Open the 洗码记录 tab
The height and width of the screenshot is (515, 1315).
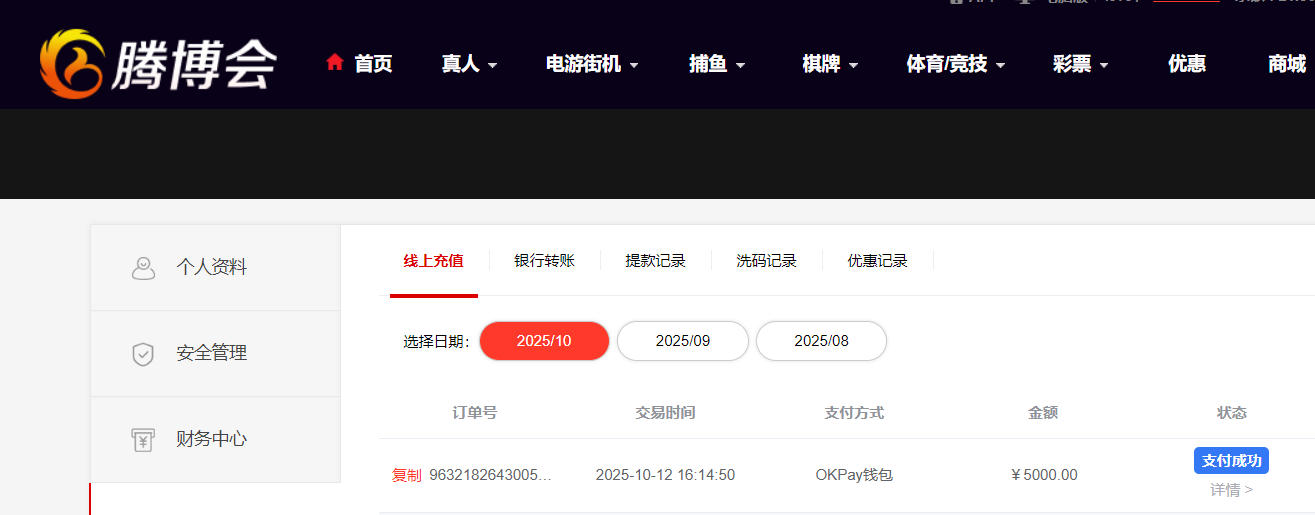coord(766,261)
